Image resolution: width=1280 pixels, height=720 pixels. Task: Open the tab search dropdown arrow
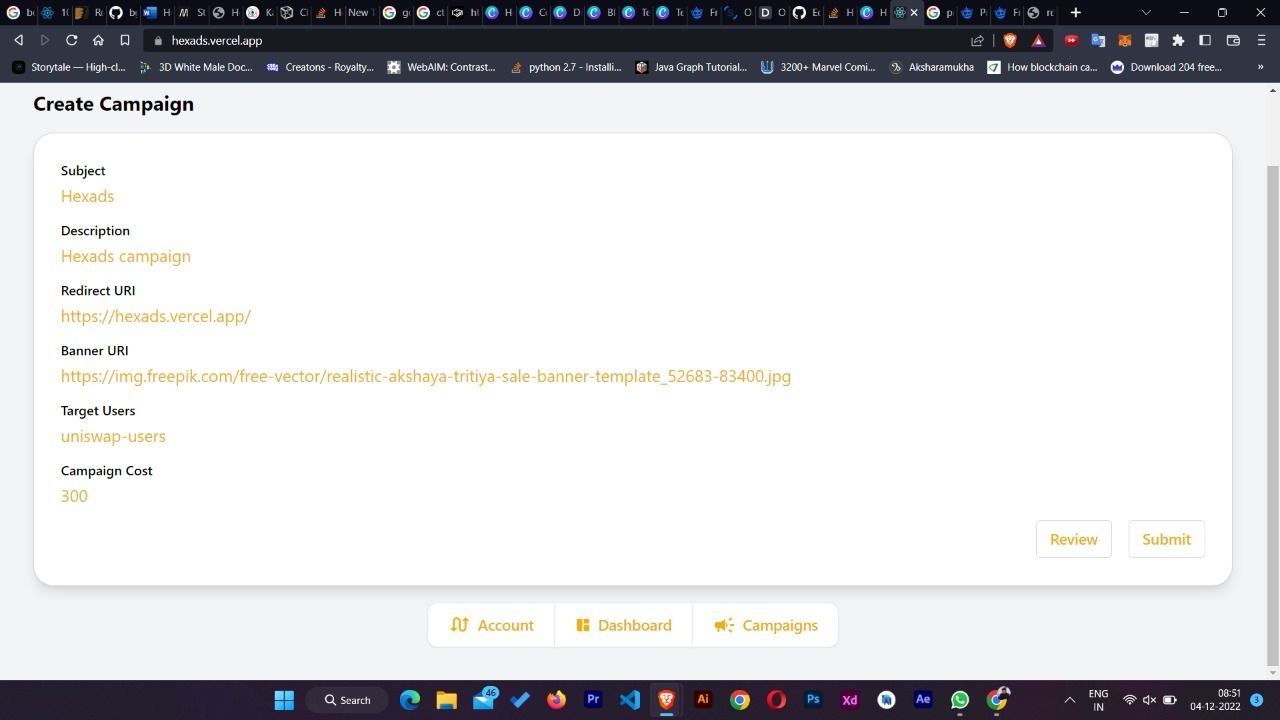click(x=1146, y=12)
